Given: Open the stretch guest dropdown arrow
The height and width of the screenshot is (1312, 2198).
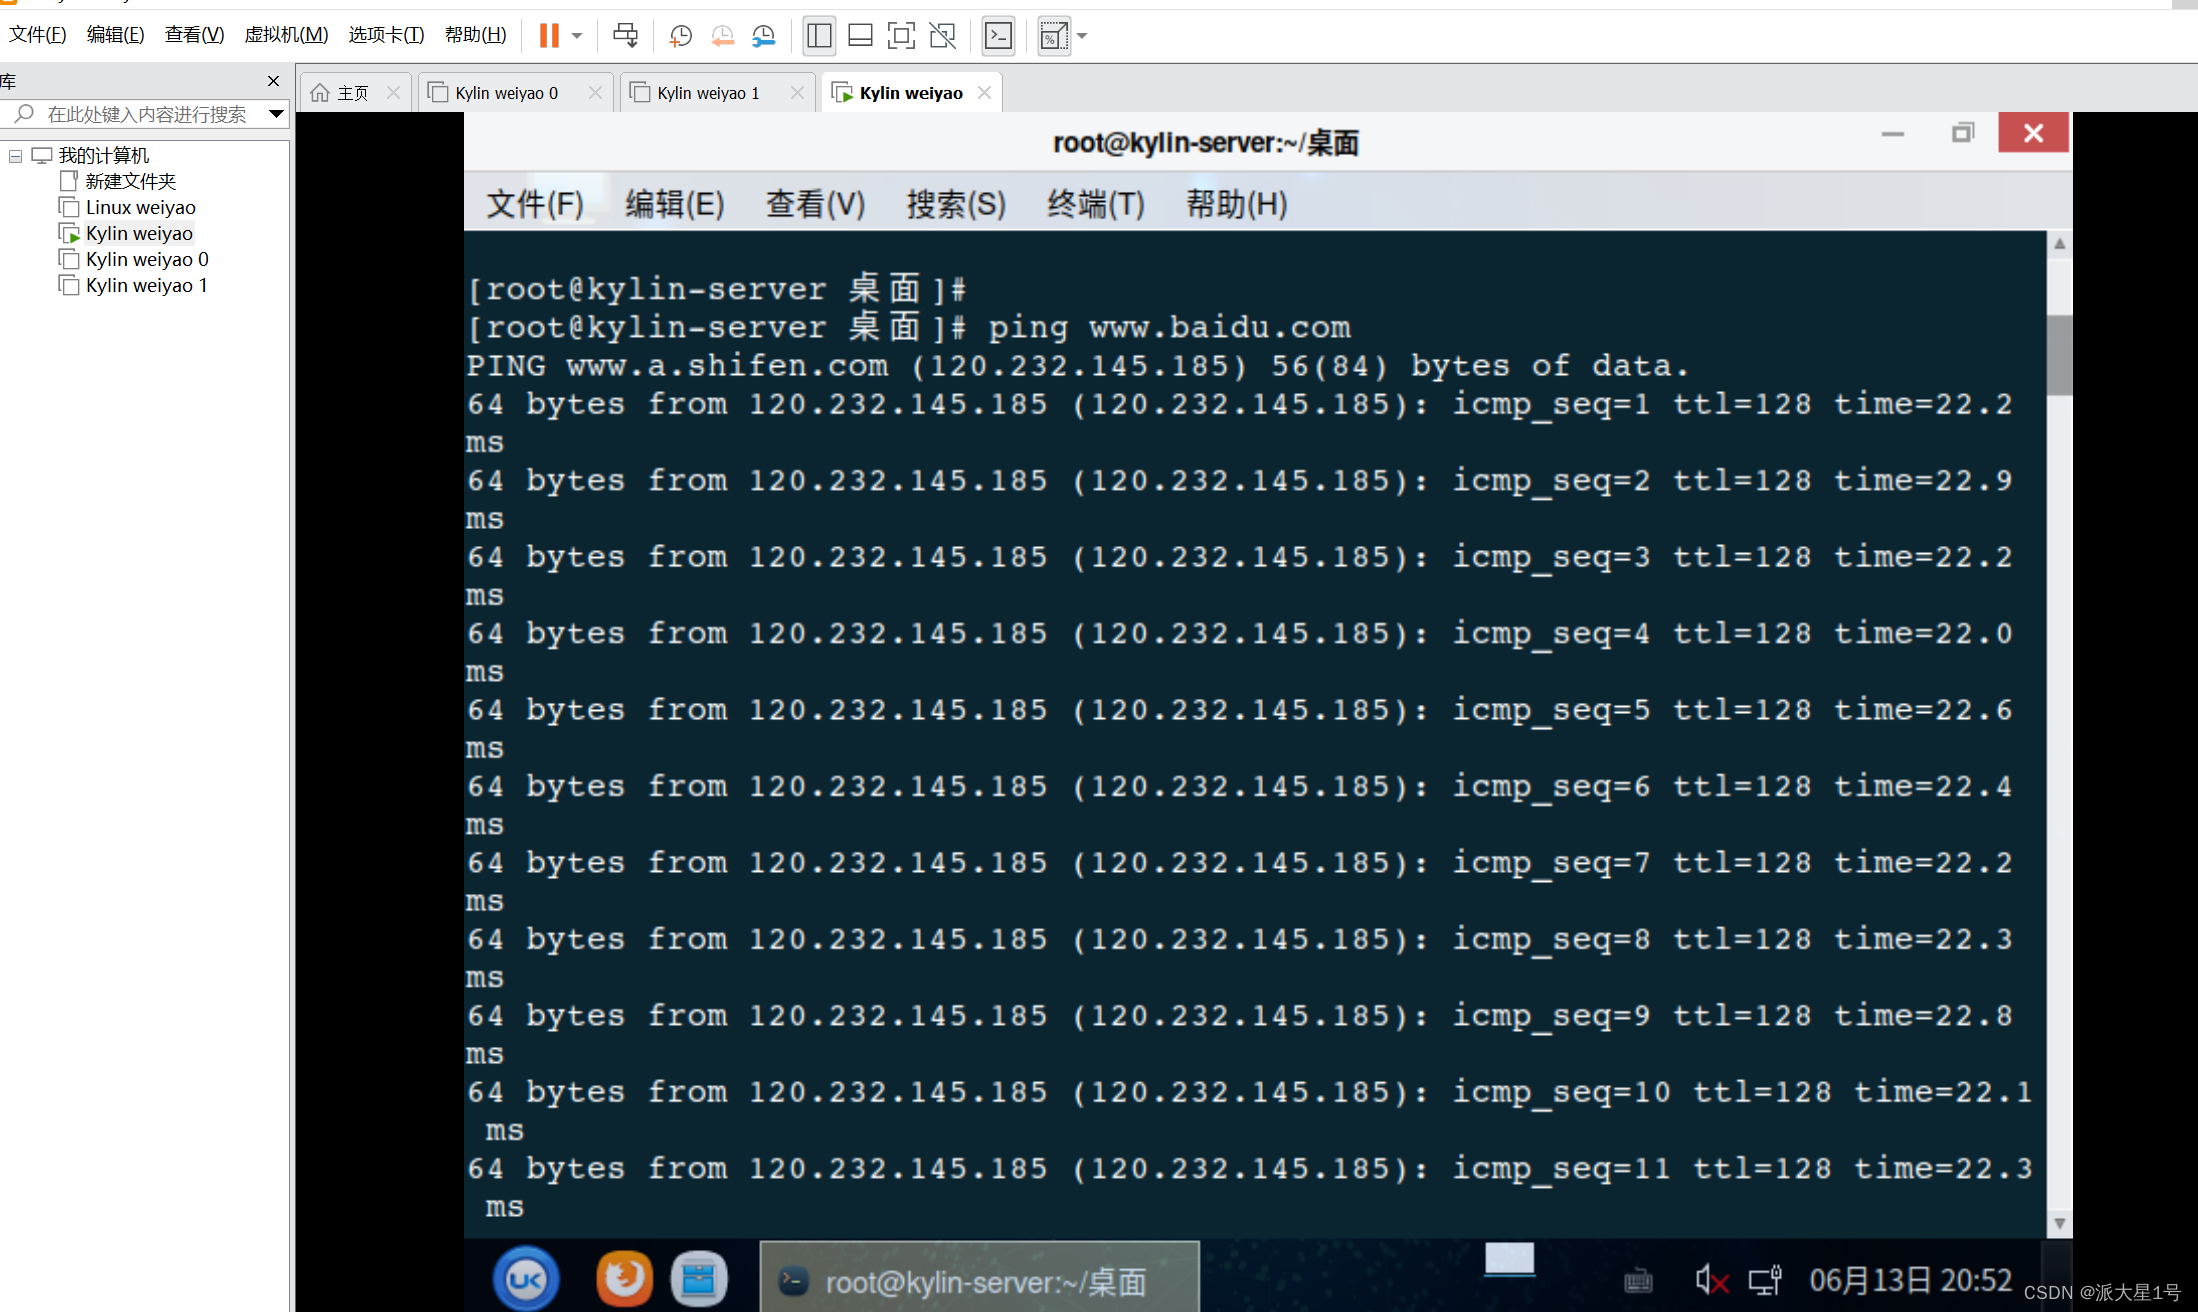Looking at the screenshot, I should click(1082, 36).
